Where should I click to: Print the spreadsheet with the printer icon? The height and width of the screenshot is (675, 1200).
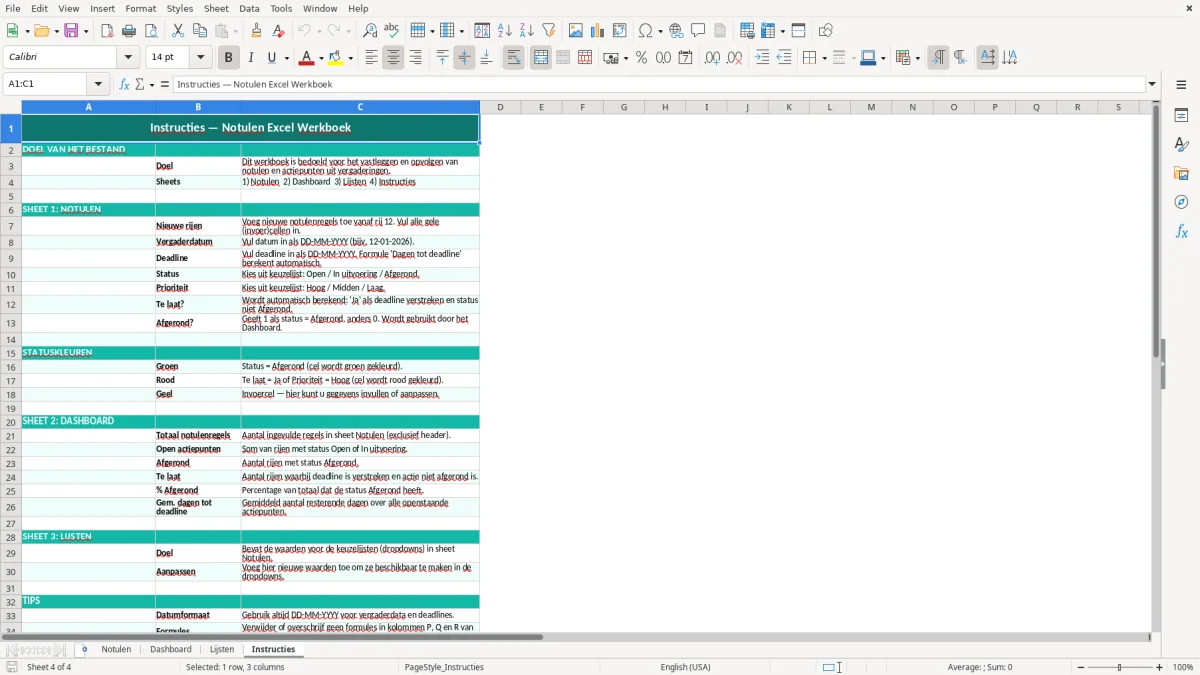pyautogui.click(x=129, y=31)
